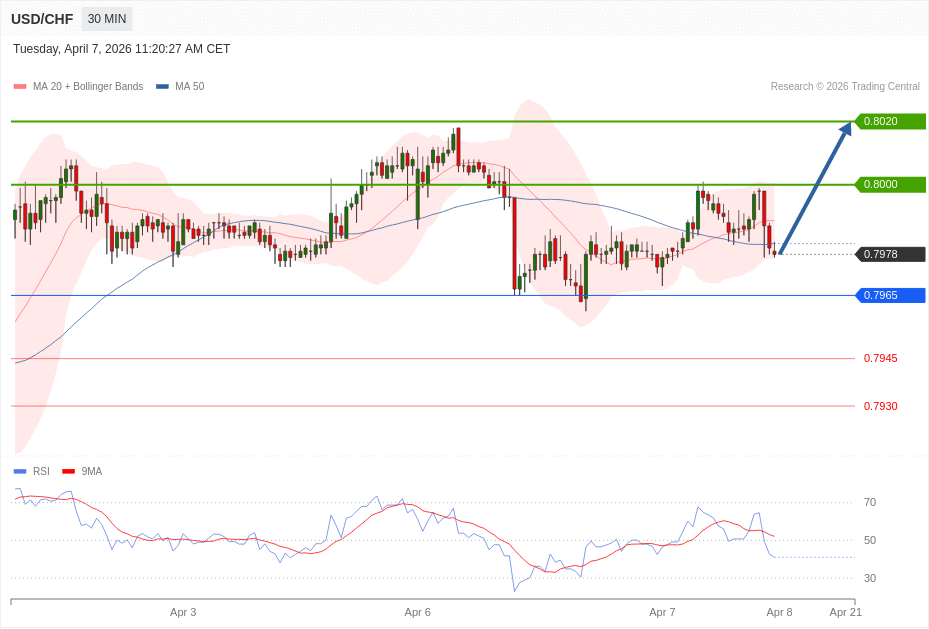The height and width of the screenshot is (629, 929).
Task: Click the 0.7965 blue pivot price tag
Action: (x=889, y=295)
